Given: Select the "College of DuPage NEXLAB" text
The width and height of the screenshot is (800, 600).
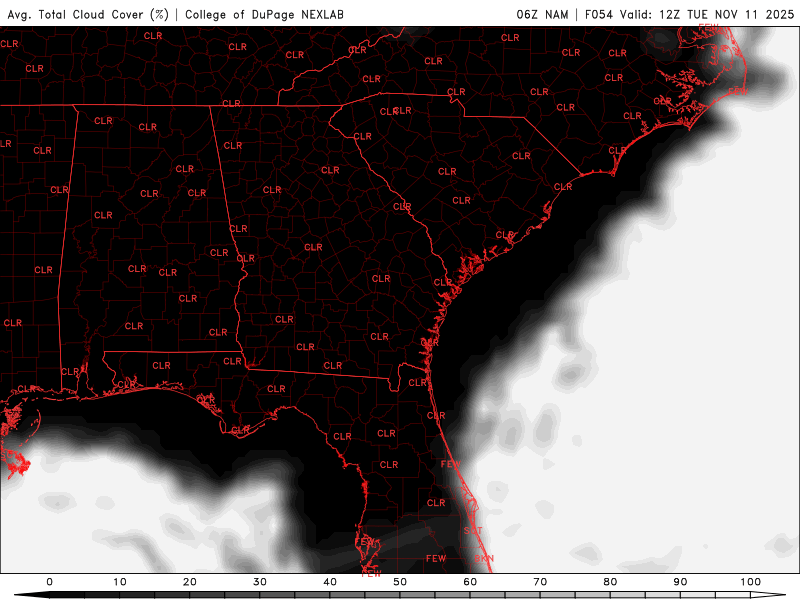Looking at the screenshot, I should click(264, 14).
